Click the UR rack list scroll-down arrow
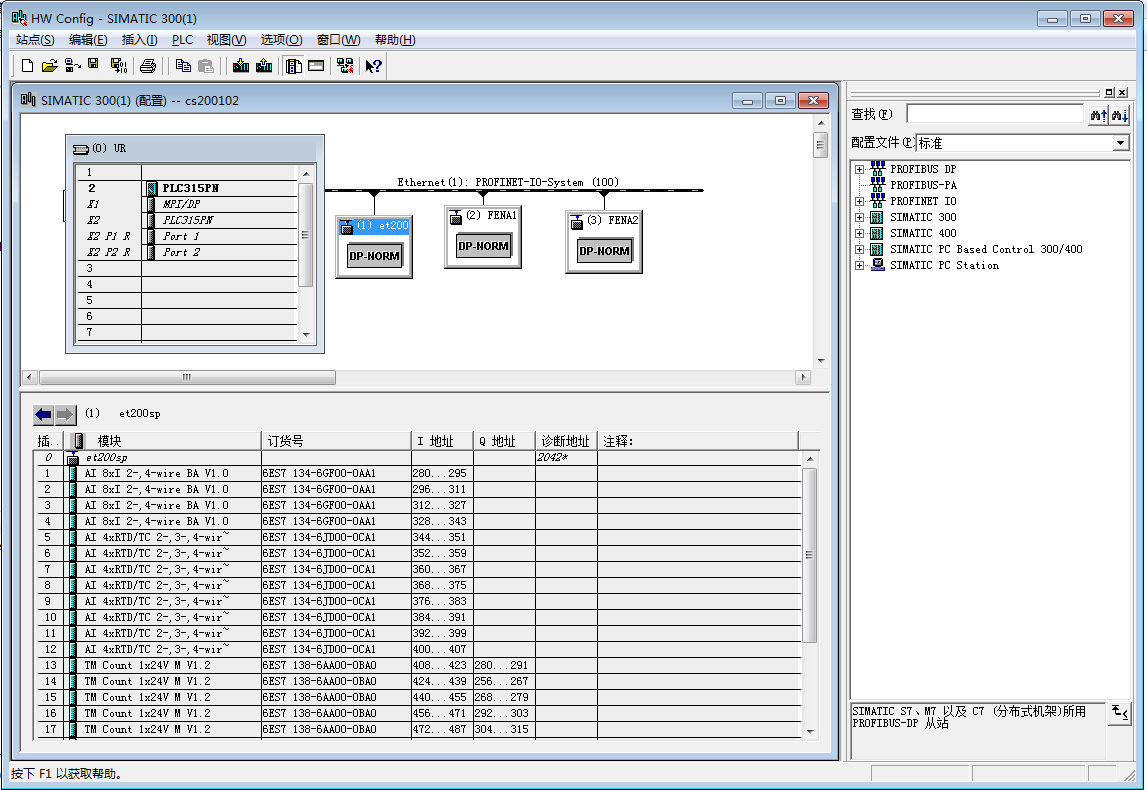Screen dimensions: 1147x790 point(306,334)
